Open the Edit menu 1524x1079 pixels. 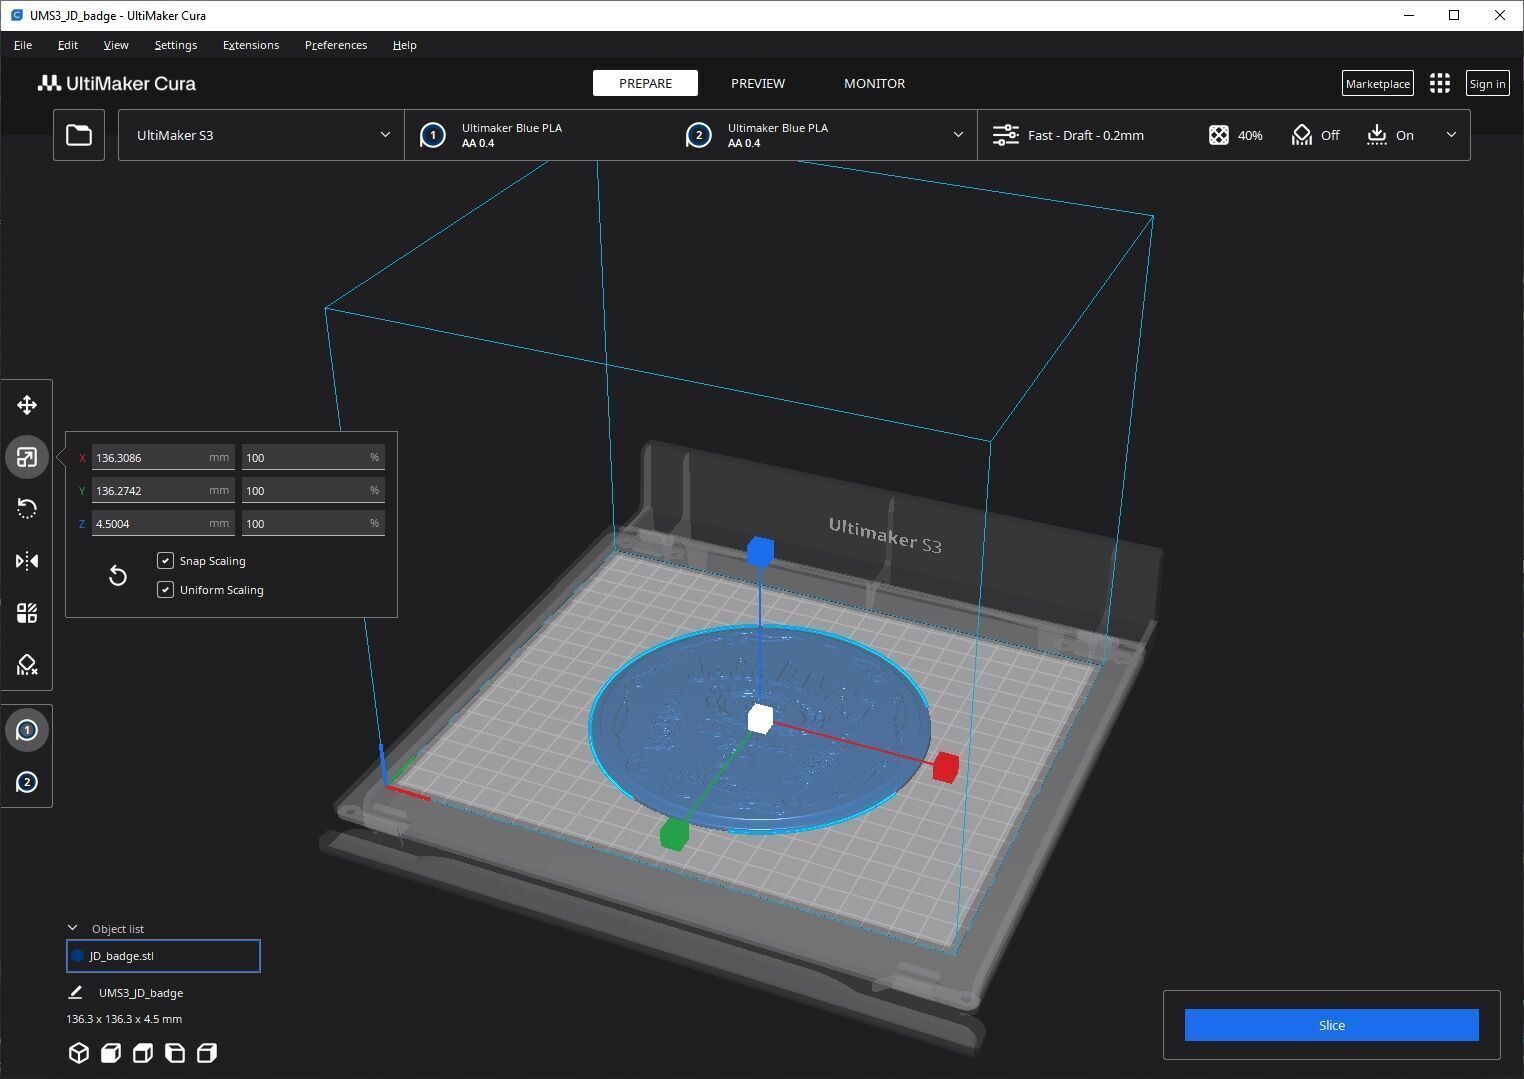coord(68,45)
